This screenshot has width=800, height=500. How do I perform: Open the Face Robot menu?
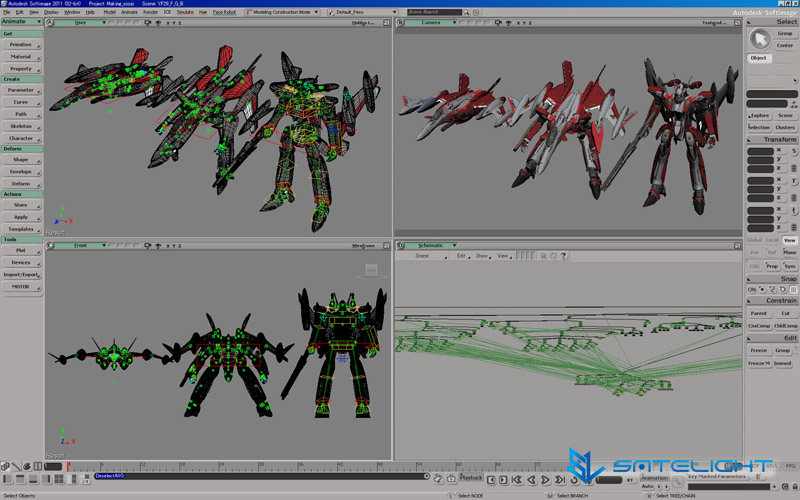[x=224, y=12]
